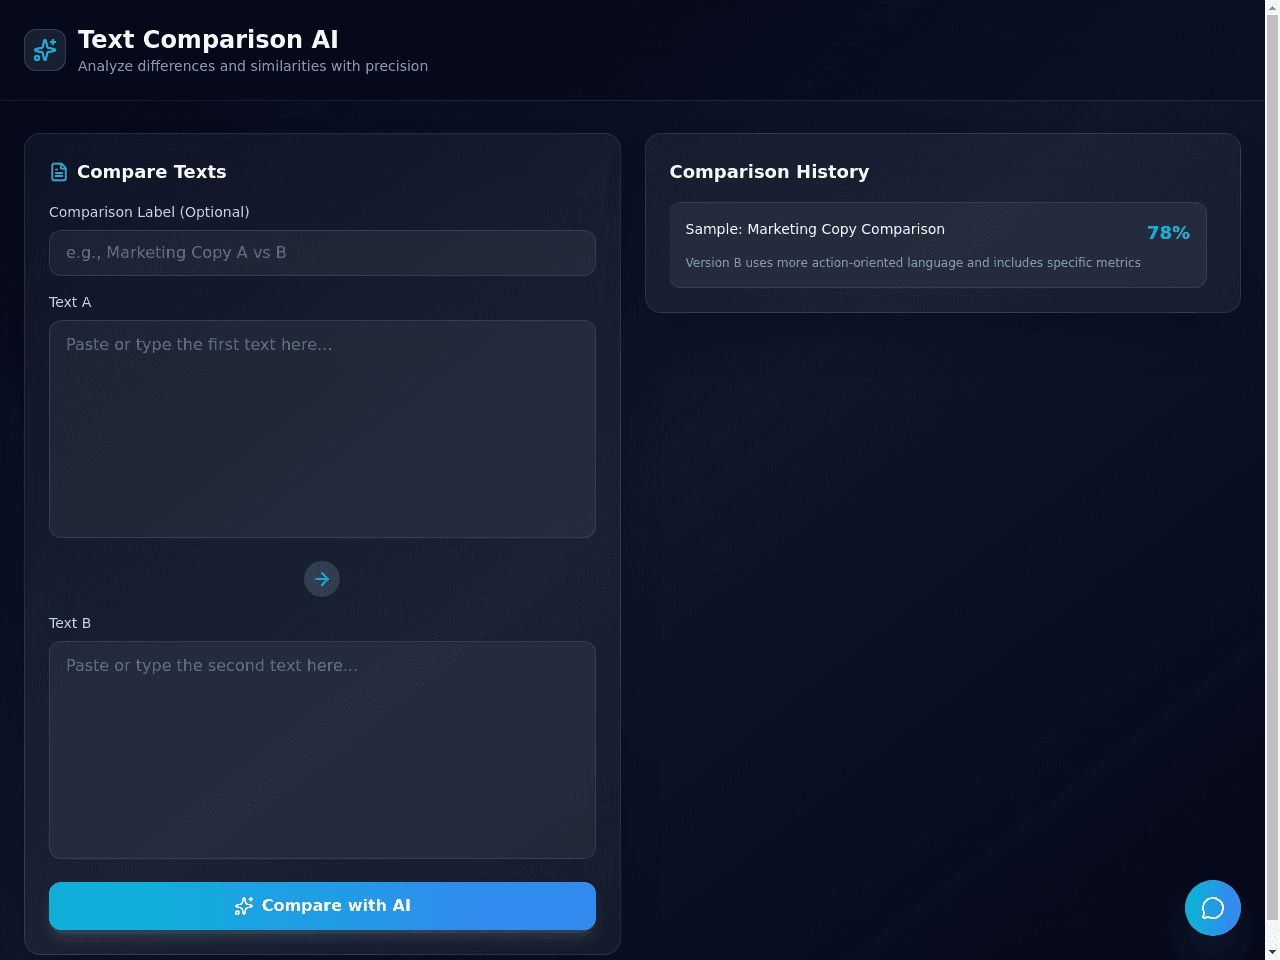The height and width of the screenshot is (960, 1280).
Task: Click the sparkle icon in Compare button
Action: click(244, 906)
